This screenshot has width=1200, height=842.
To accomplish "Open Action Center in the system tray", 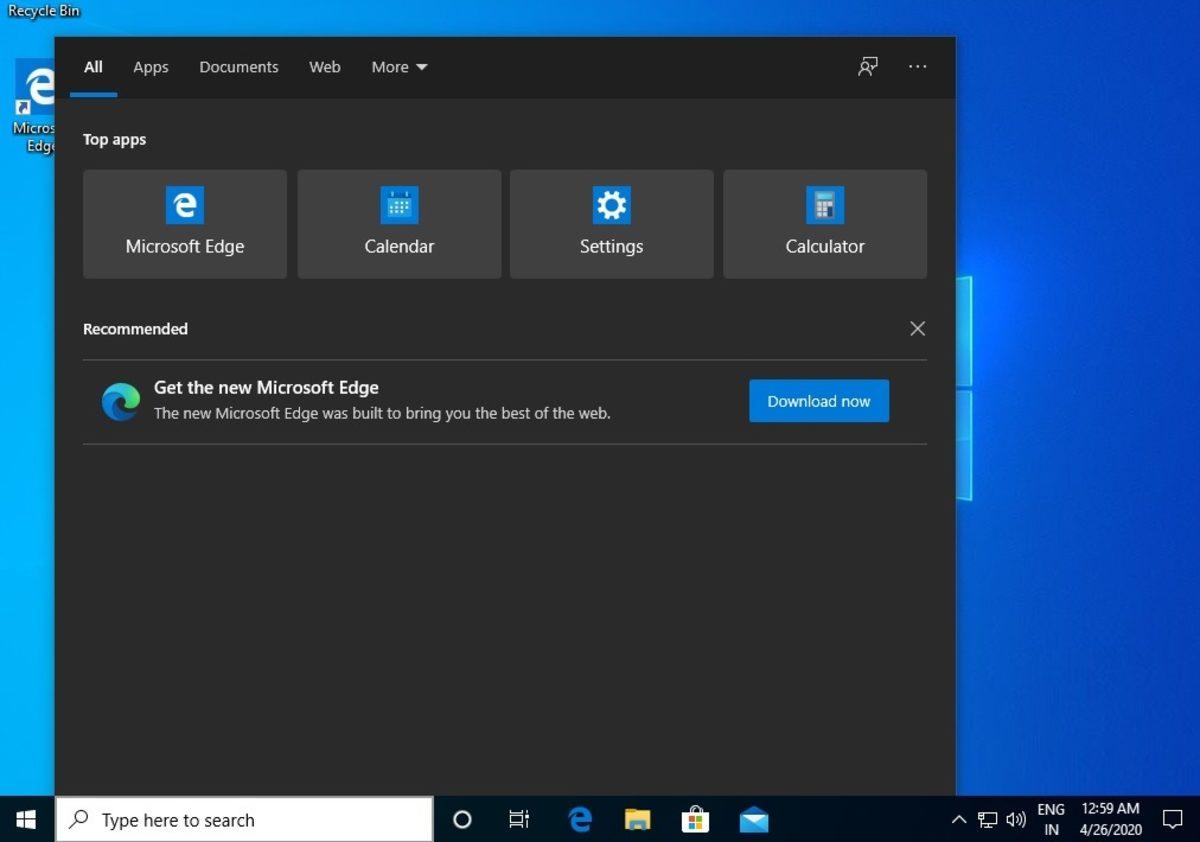I will point(1172,819).
